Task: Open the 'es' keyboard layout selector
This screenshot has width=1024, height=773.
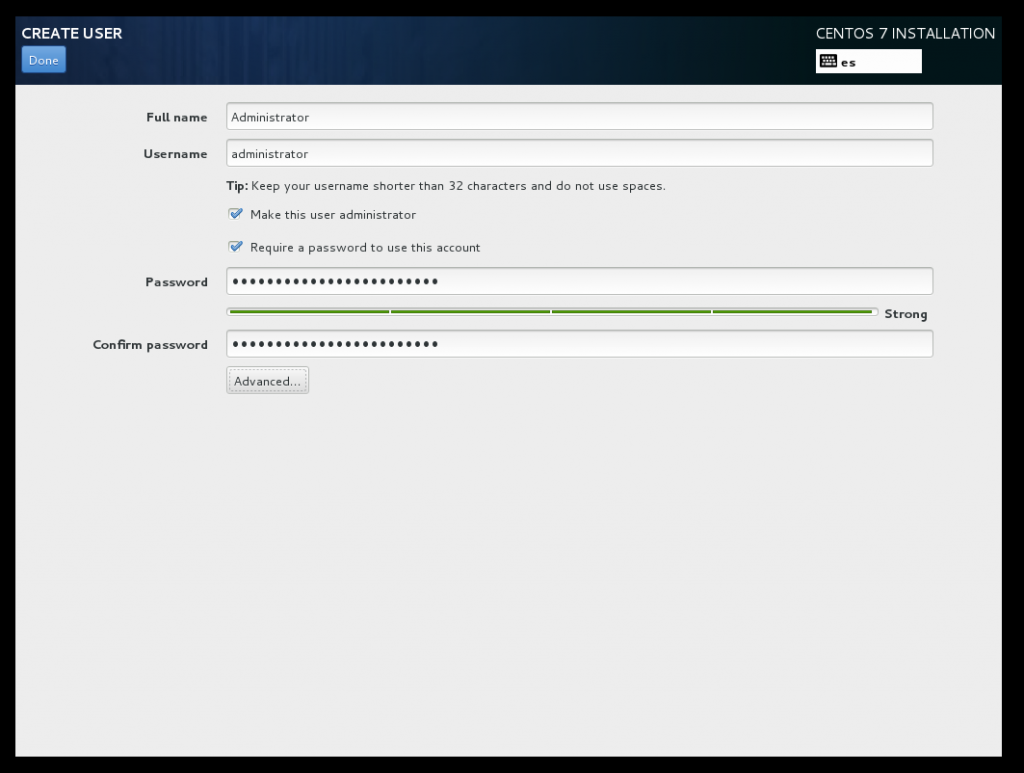Action: [x=868, y=61]
